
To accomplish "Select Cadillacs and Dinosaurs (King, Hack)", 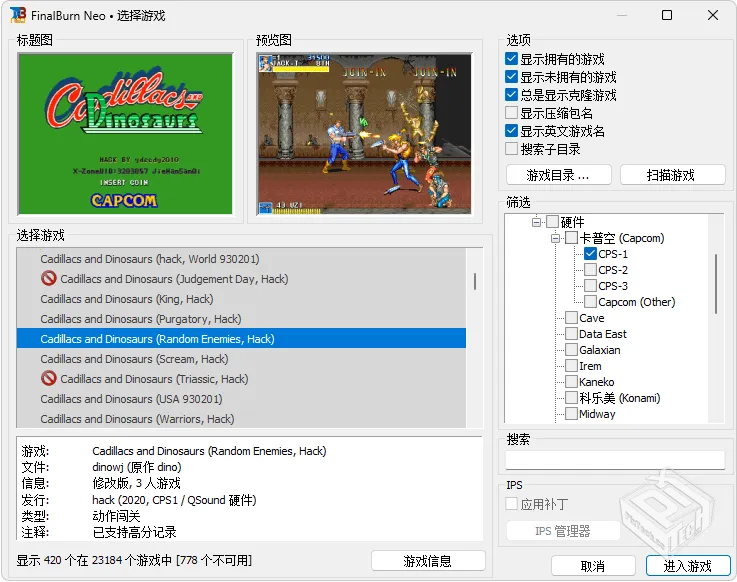I will pyautogui.click(x=126, y=299).
